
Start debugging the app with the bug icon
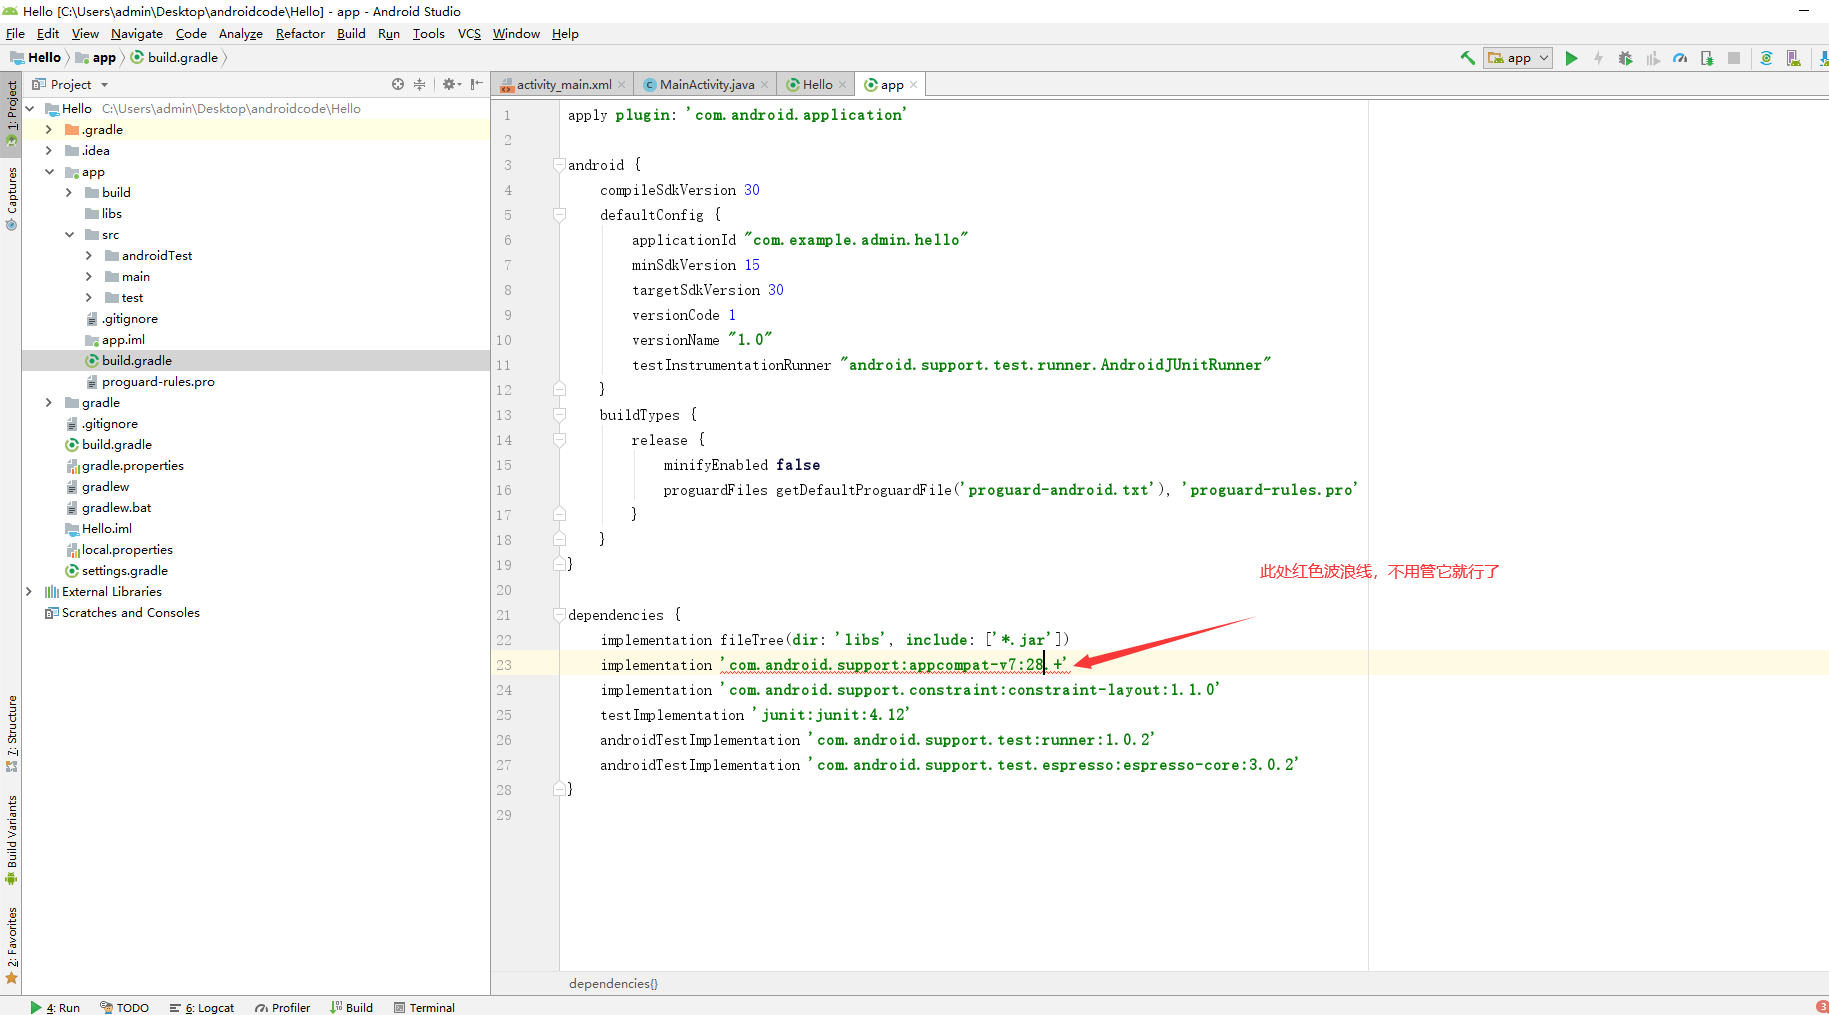(1625, 58)
